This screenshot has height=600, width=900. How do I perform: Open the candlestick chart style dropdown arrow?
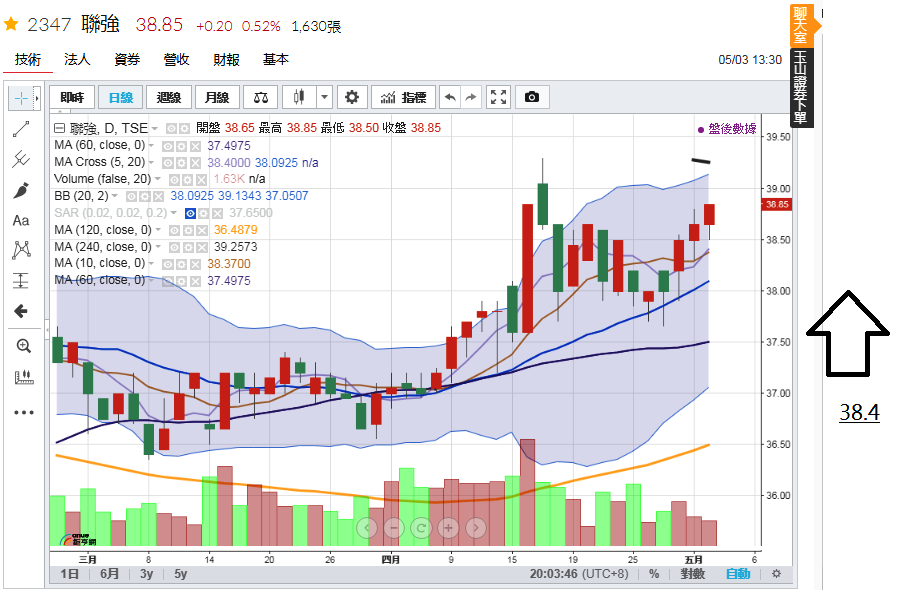coord(324,97)
